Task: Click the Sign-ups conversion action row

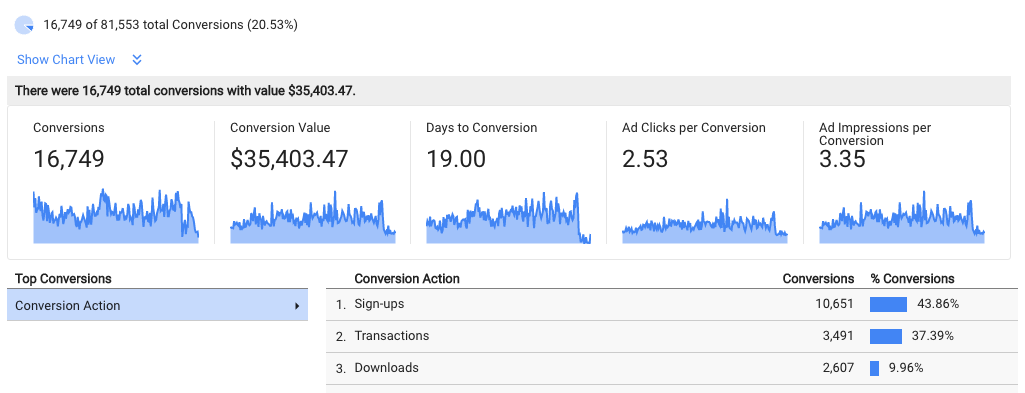Action: tap(671, 304)
